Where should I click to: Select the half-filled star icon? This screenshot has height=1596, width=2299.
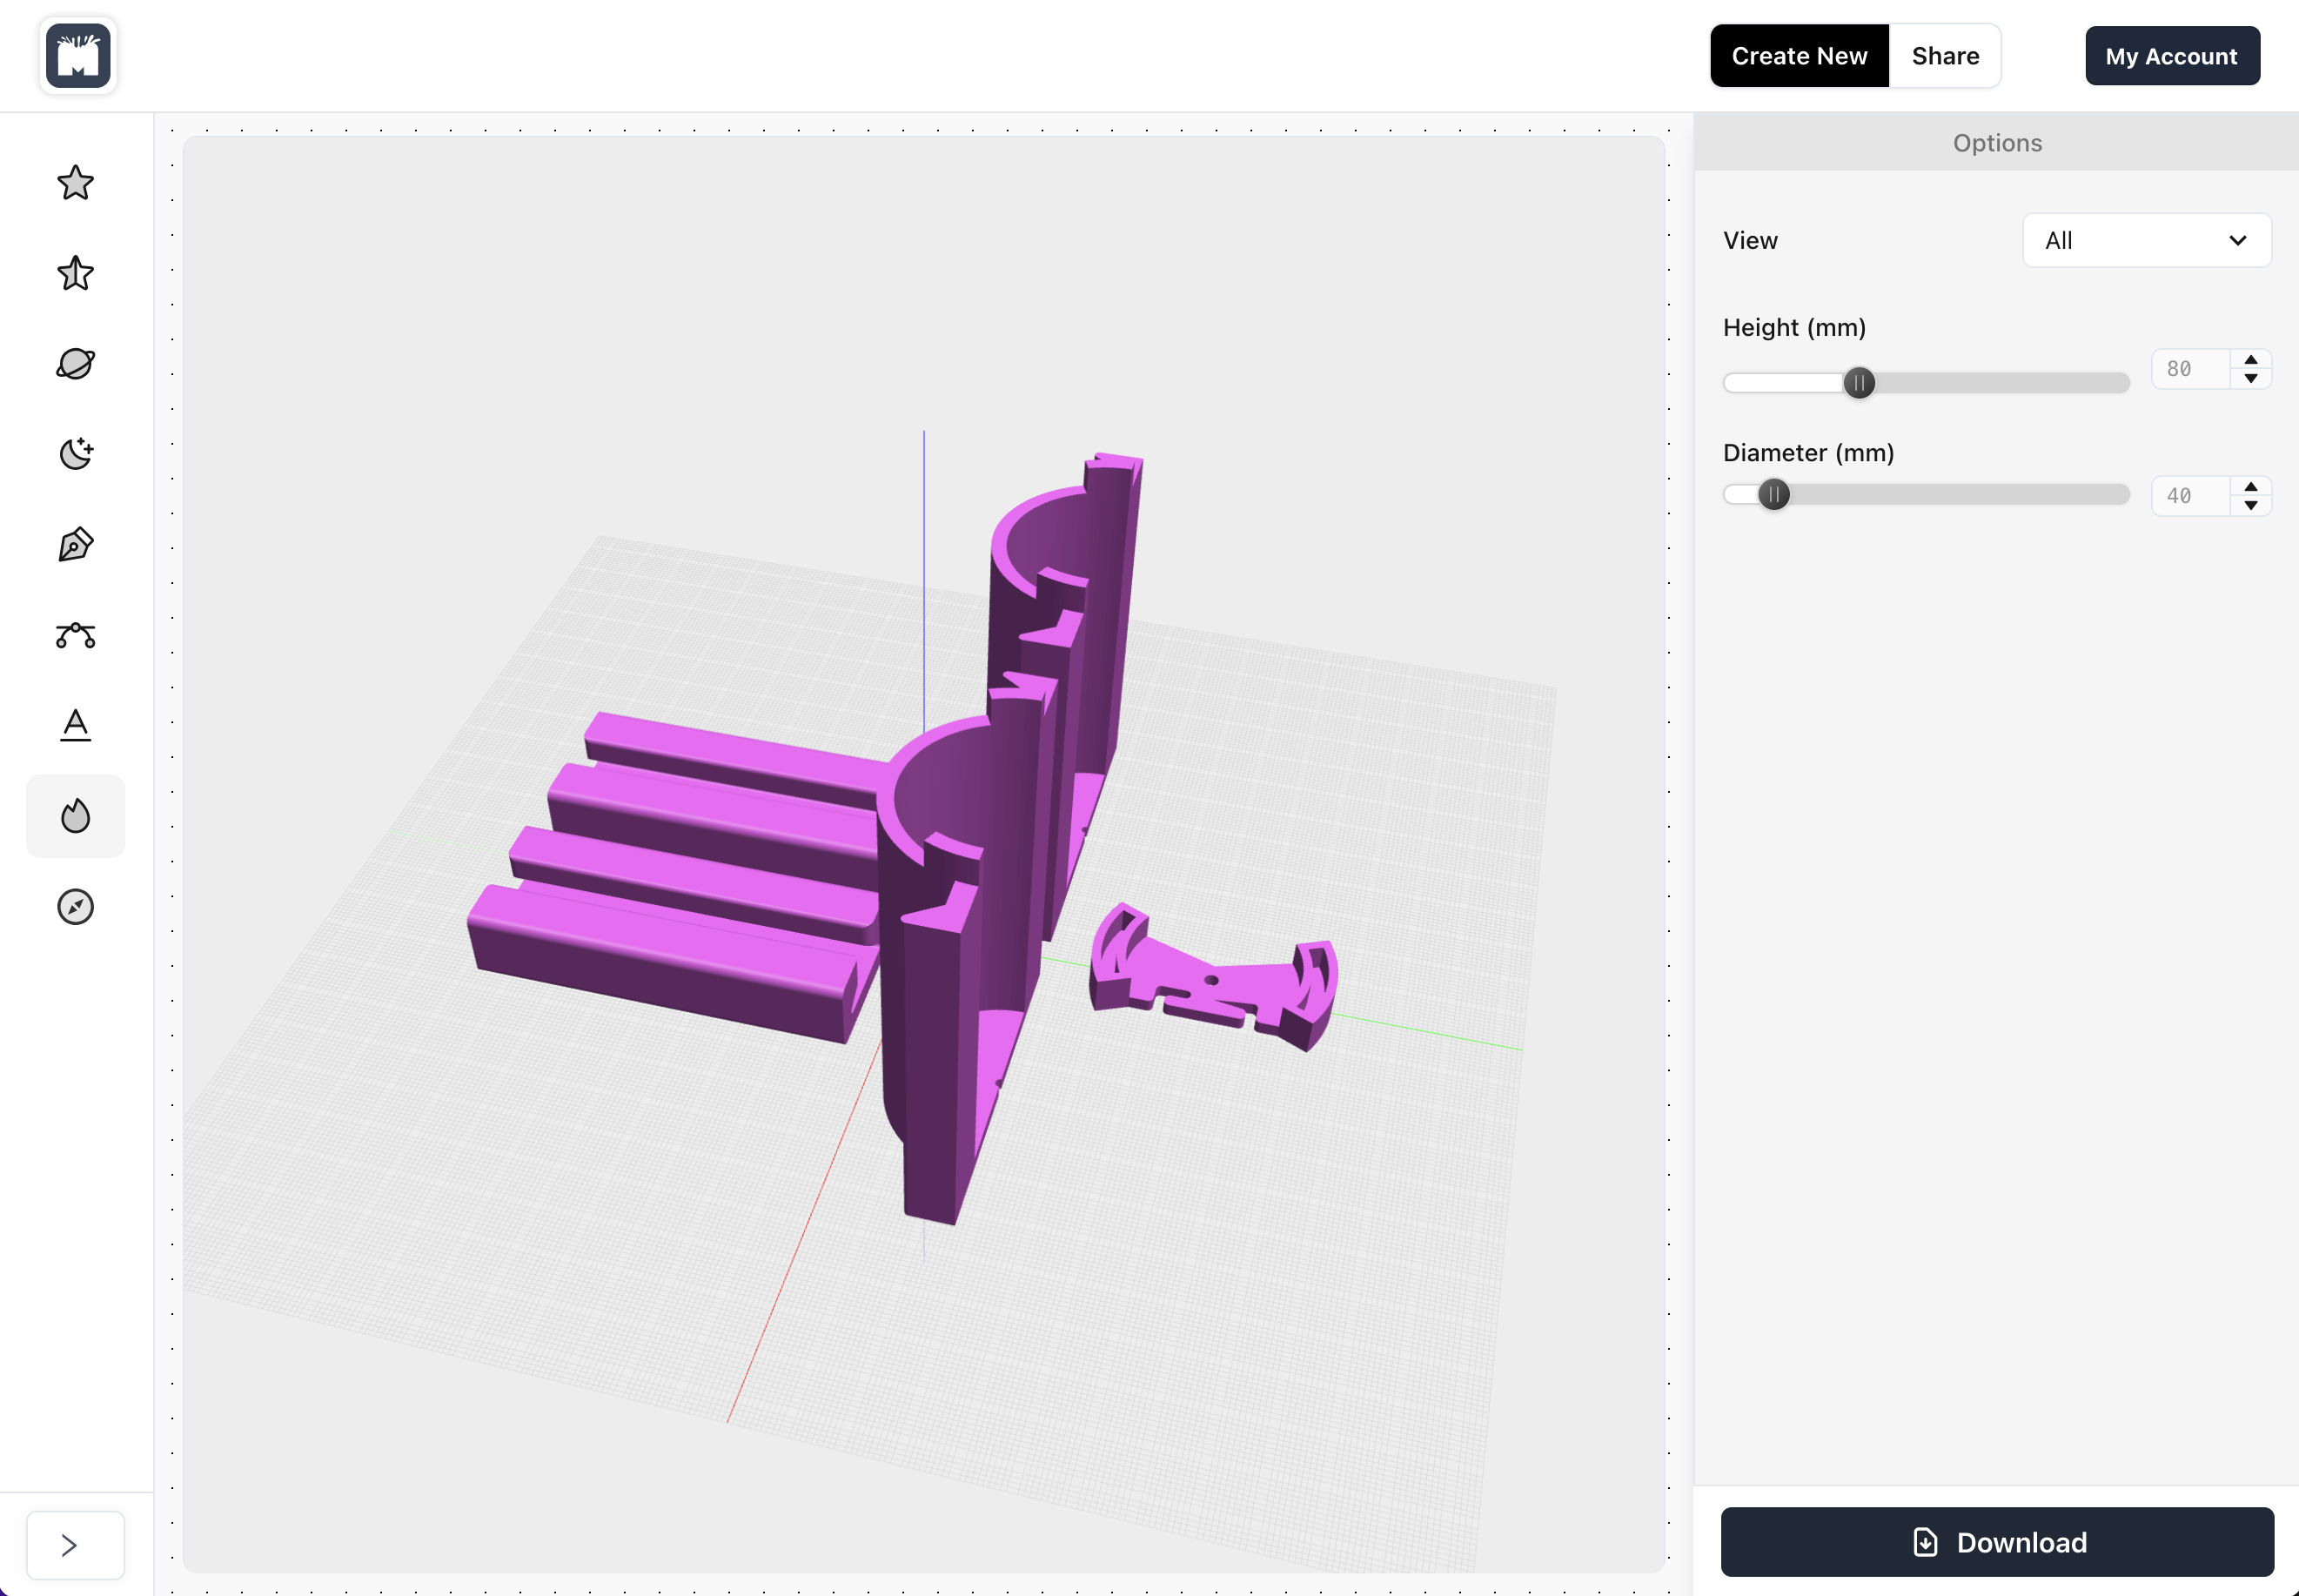(76, 273)
